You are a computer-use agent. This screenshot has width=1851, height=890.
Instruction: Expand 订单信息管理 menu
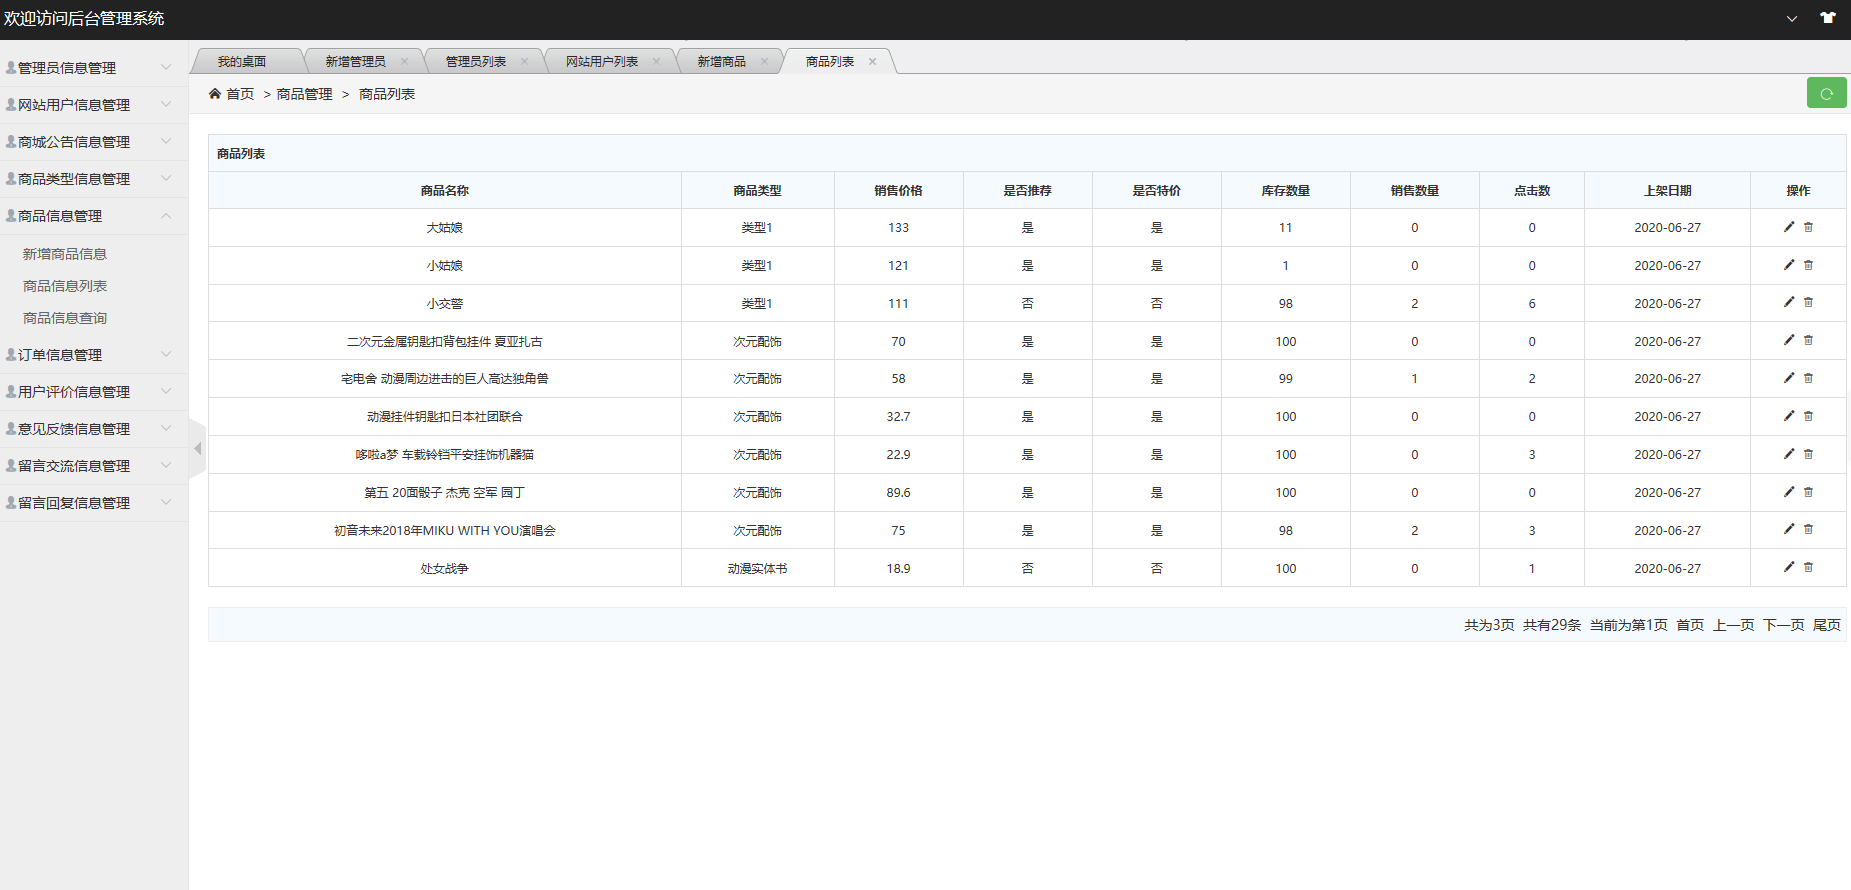click(x=94, y=355)
